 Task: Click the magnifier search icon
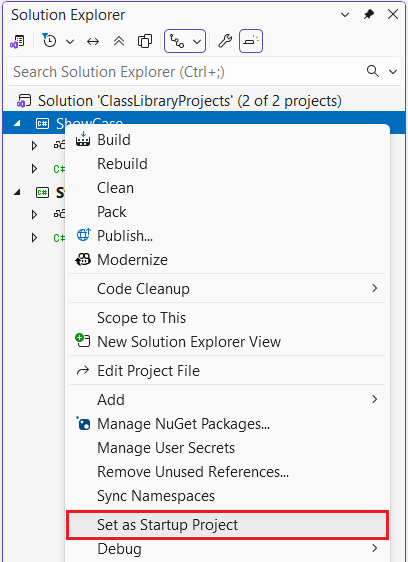373,71
